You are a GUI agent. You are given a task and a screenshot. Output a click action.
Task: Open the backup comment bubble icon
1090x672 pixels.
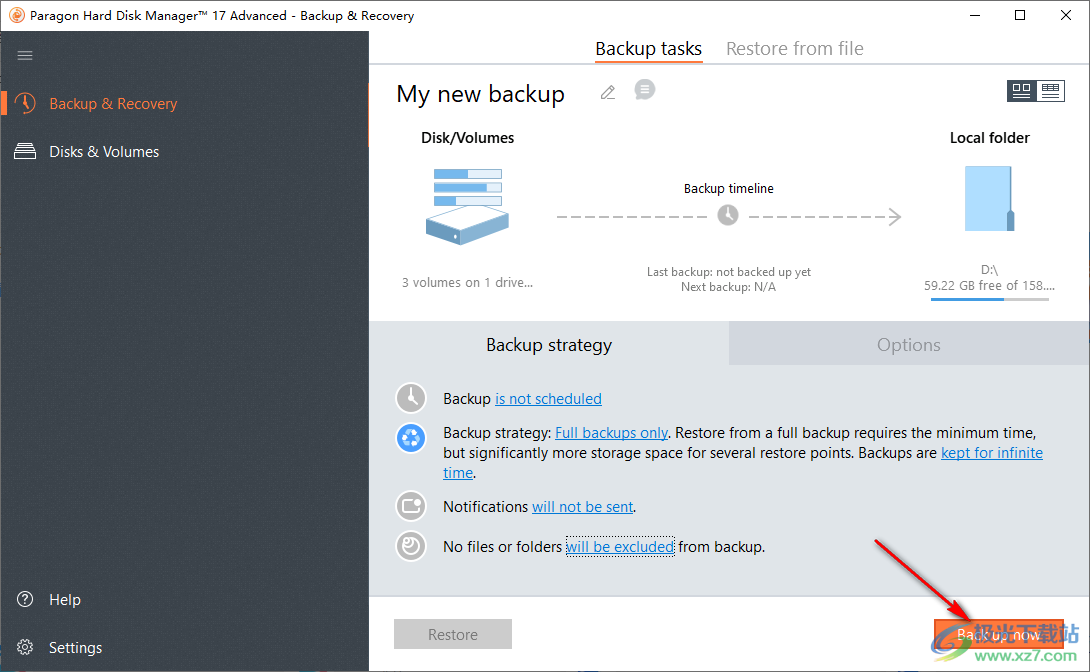(x=644, y=90)
